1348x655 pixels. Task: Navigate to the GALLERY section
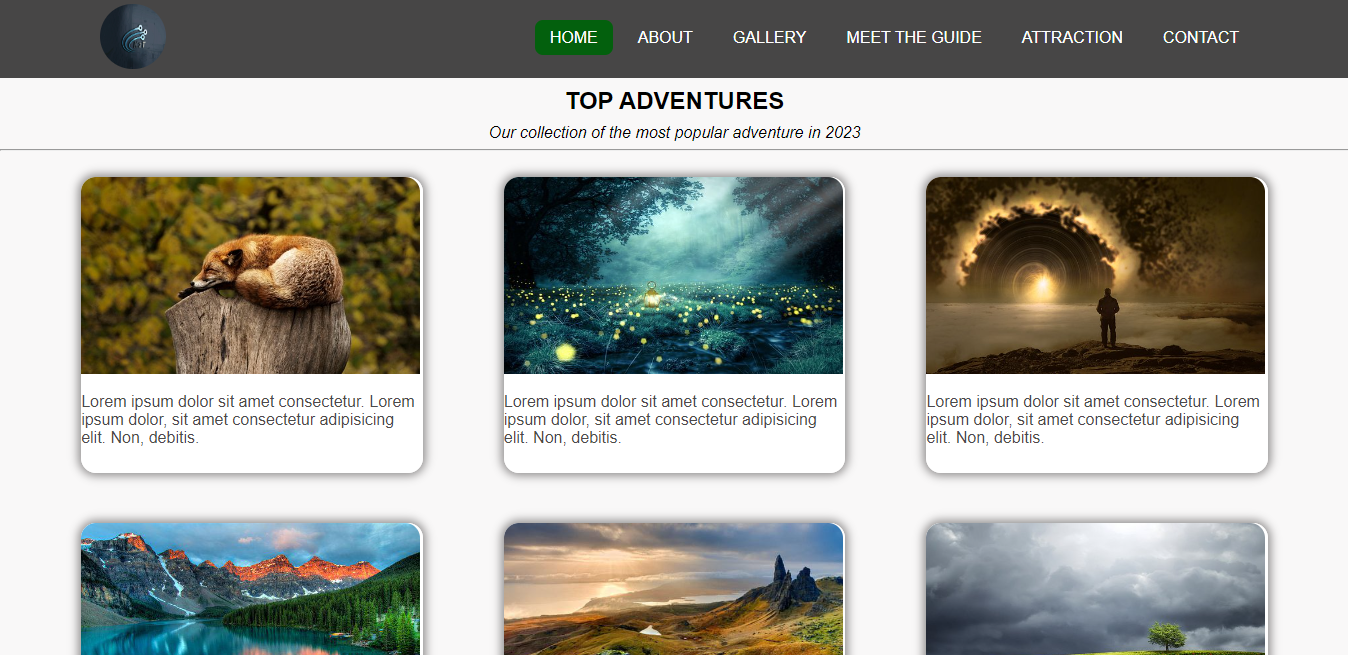pos(769,37)
